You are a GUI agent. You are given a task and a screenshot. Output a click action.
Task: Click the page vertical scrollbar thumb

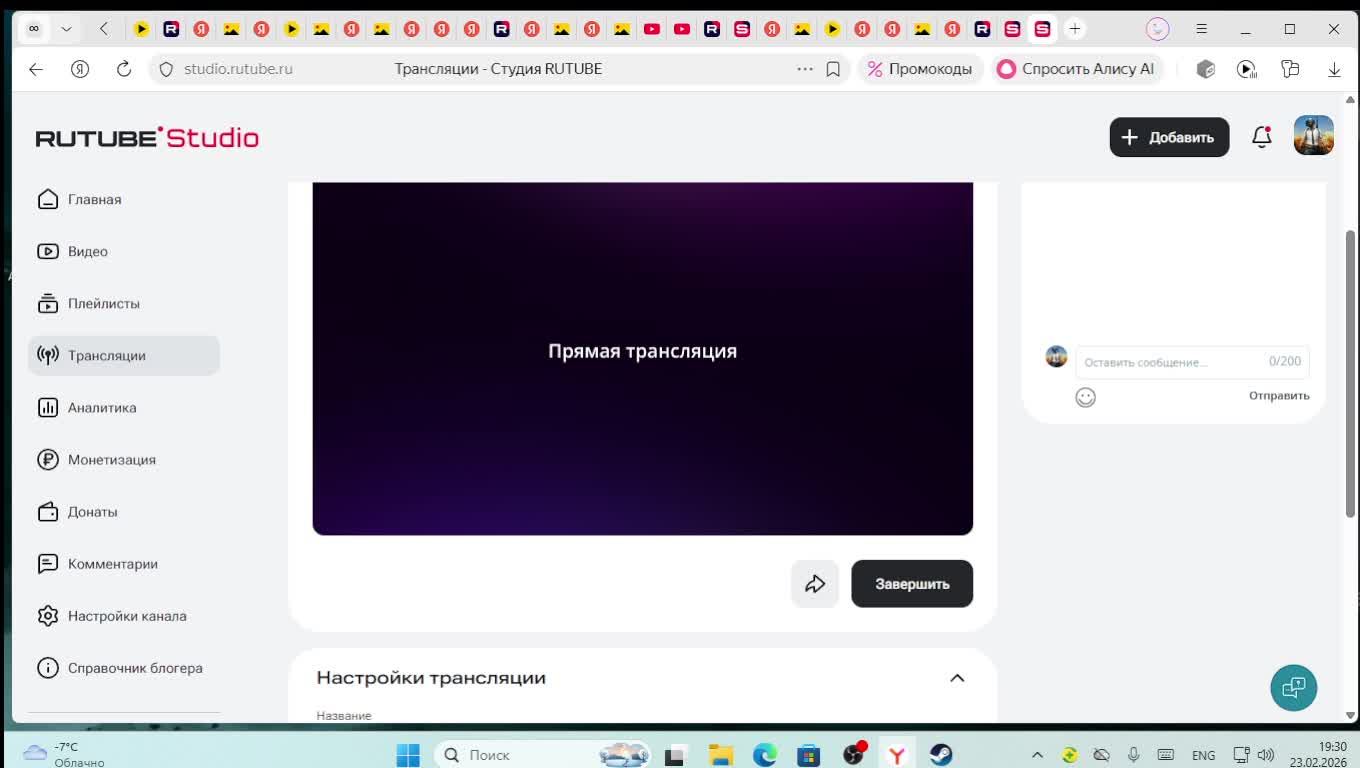1350,375
